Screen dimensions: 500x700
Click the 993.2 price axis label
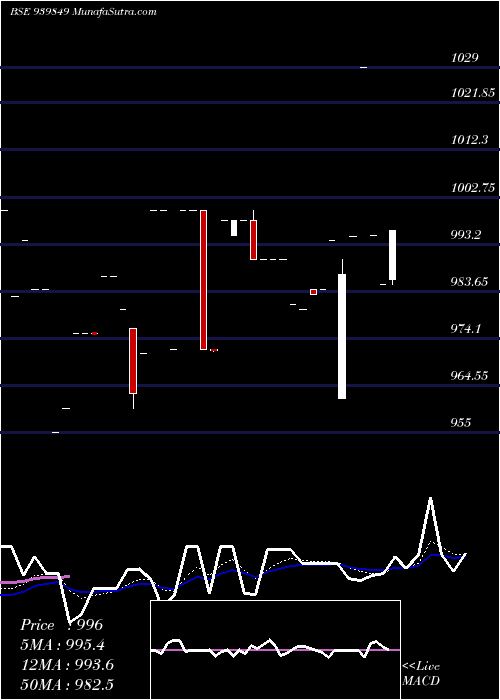(x=466, y=235)
